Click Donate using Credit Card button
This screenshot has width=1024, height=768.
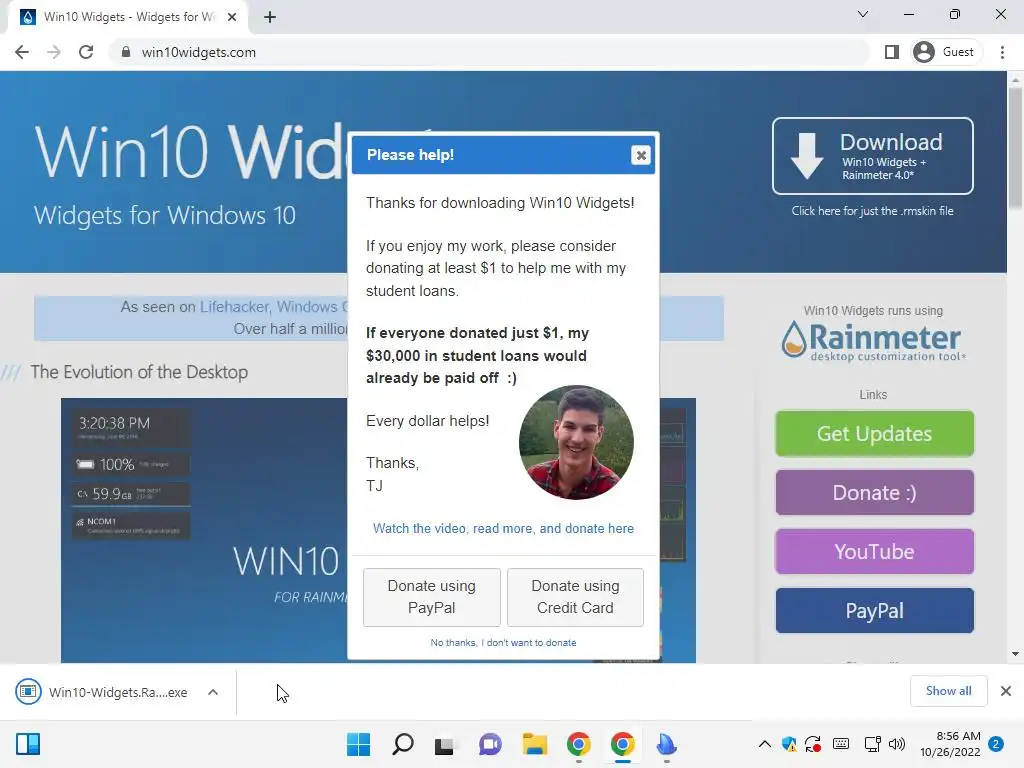(x=575, y=597)
